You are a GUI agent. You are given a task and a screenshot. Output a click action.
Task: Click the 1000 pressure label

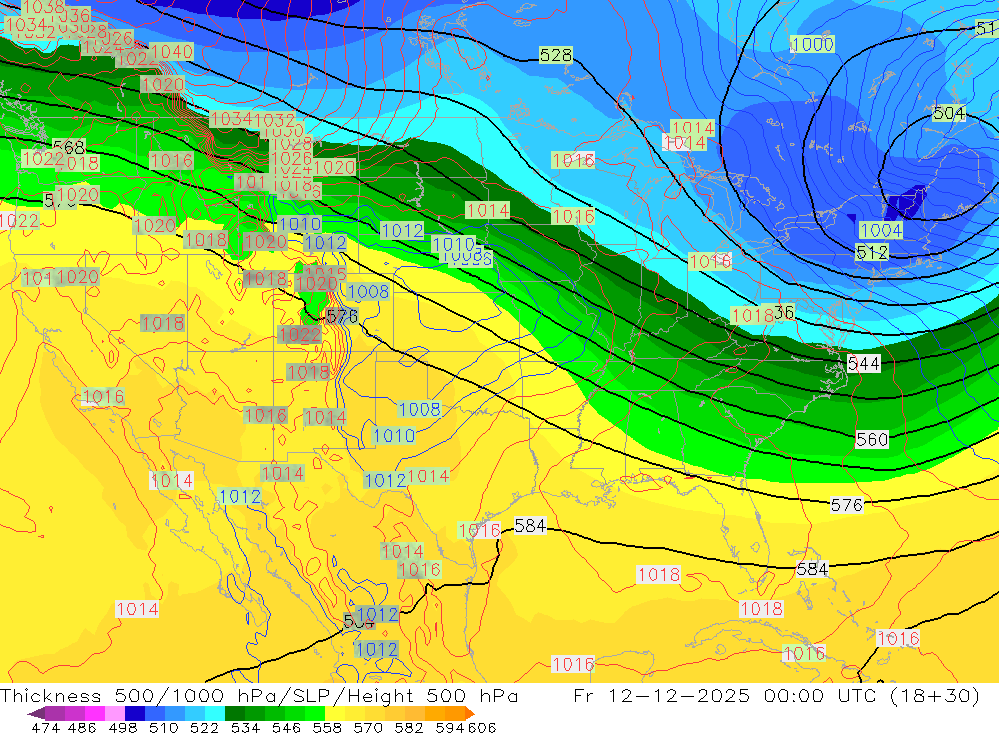coord(812,44)
